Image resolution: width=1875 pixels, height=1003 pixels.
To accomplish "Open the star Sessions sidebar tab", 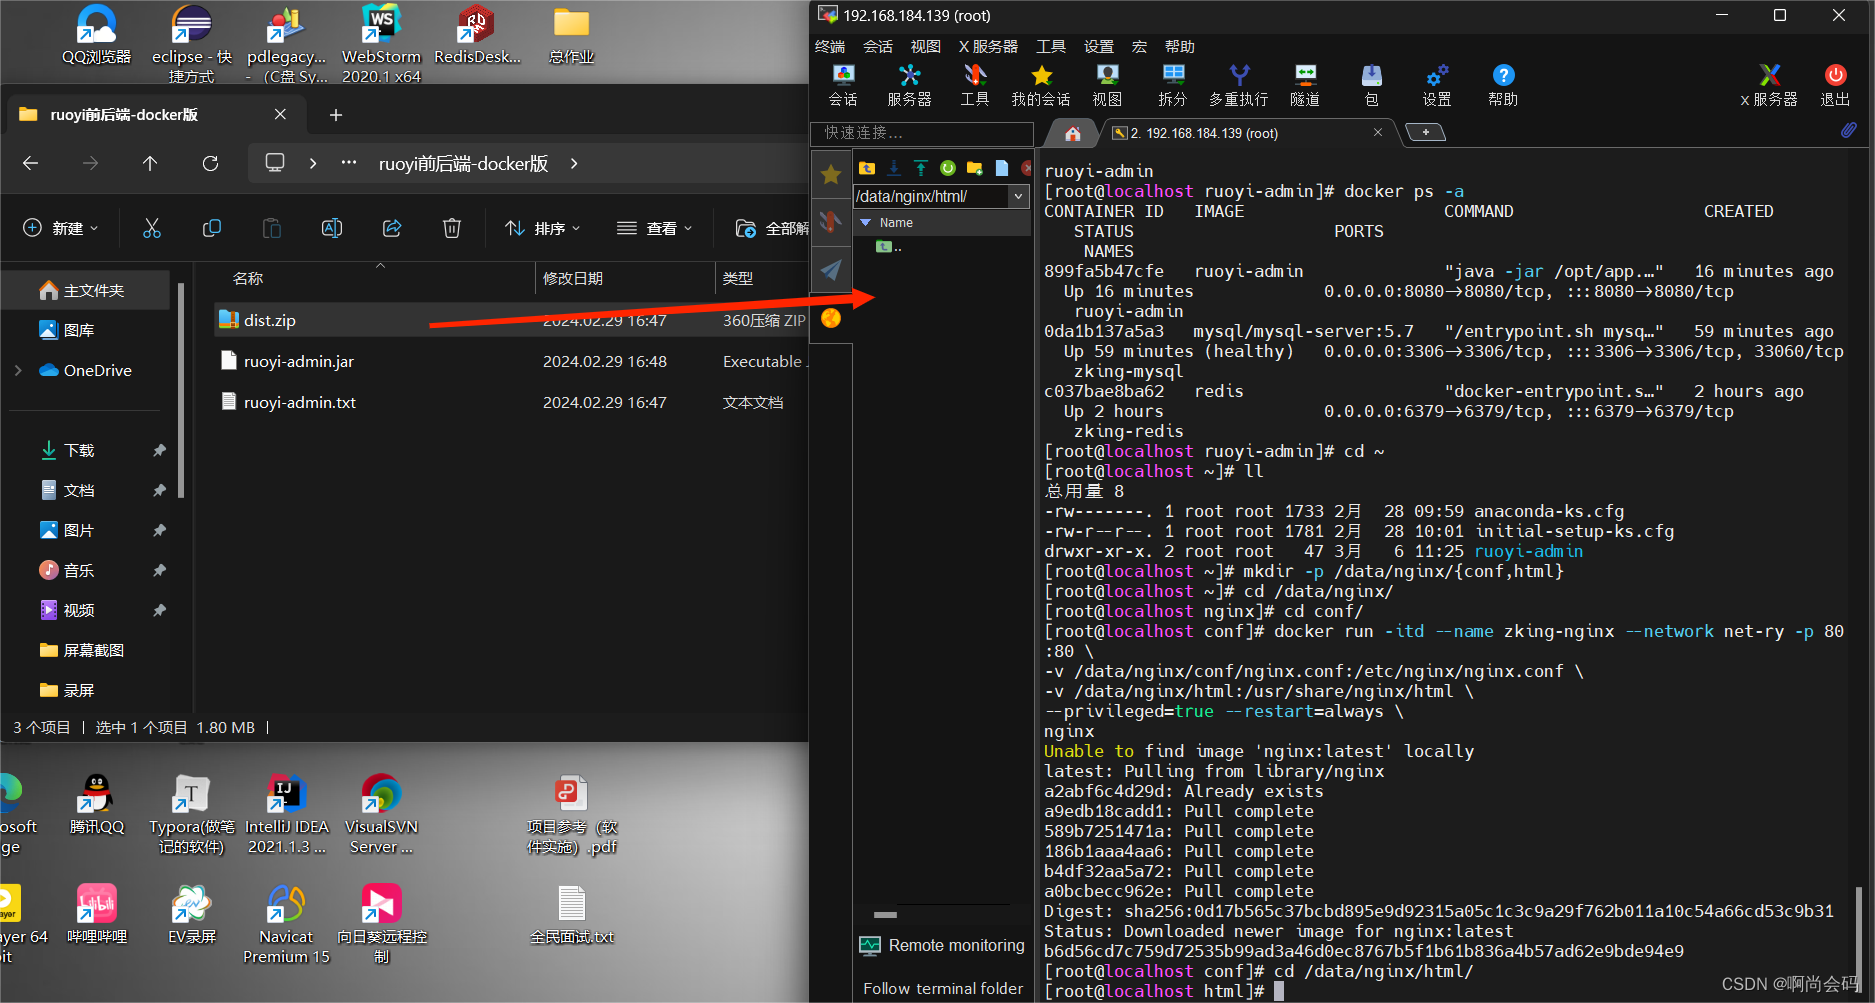I will [x=831, y=174].
